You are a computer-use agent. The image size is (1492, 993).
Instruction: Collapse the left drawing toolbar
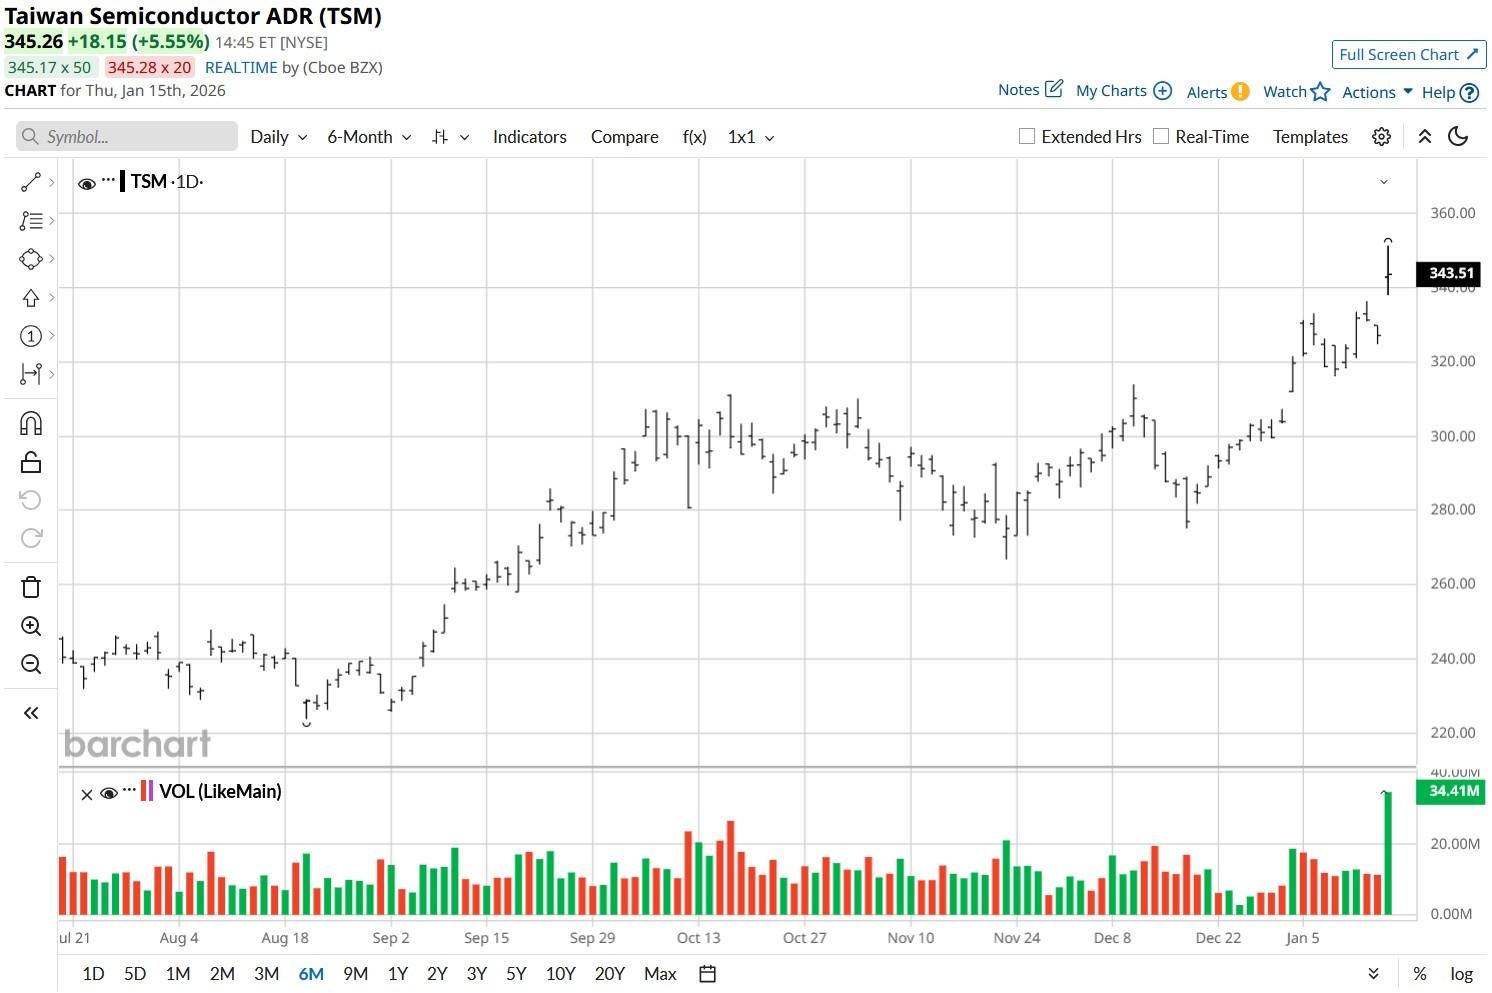[x=31, y=713]
